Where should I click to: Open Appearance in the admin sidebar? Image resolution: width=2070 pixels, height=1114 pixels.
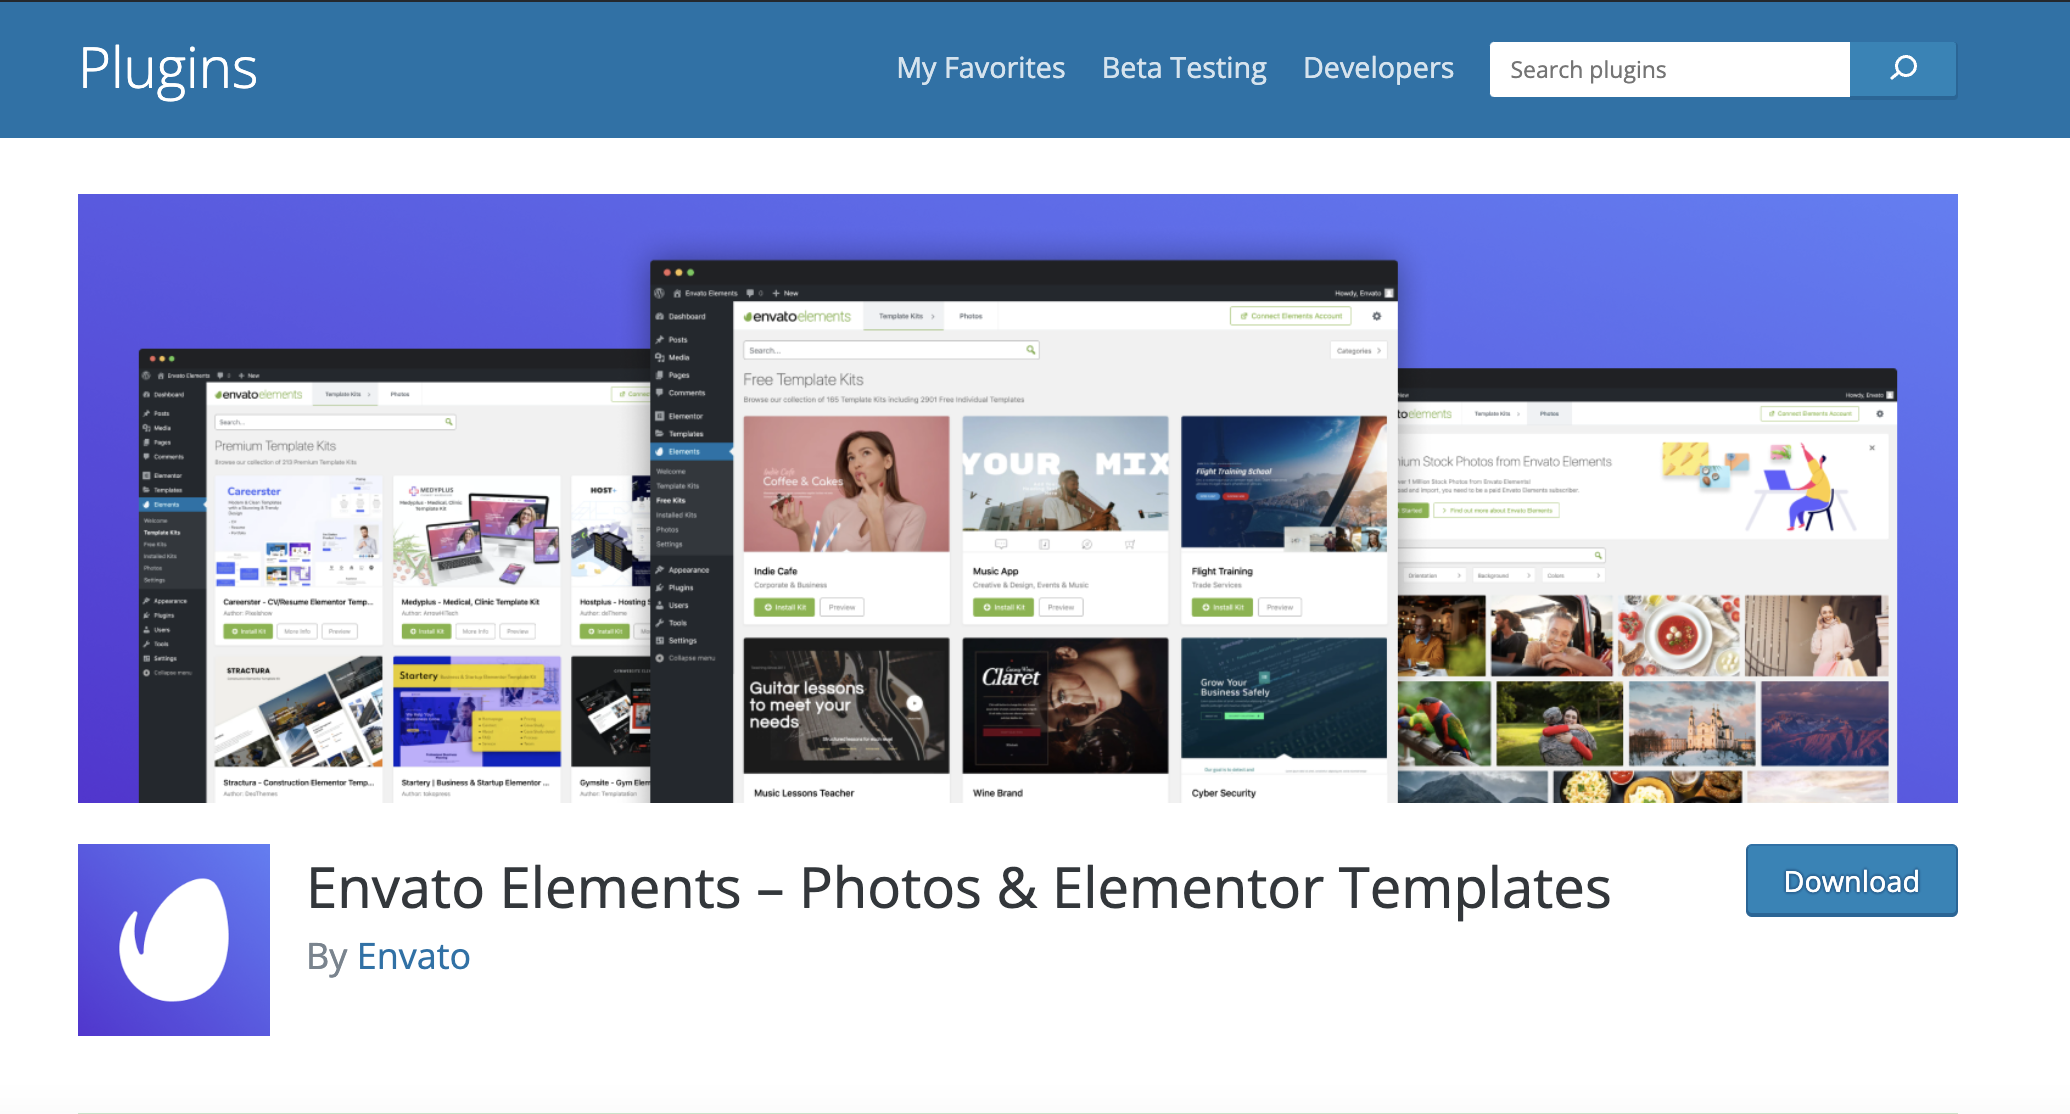tap(660, 570)
